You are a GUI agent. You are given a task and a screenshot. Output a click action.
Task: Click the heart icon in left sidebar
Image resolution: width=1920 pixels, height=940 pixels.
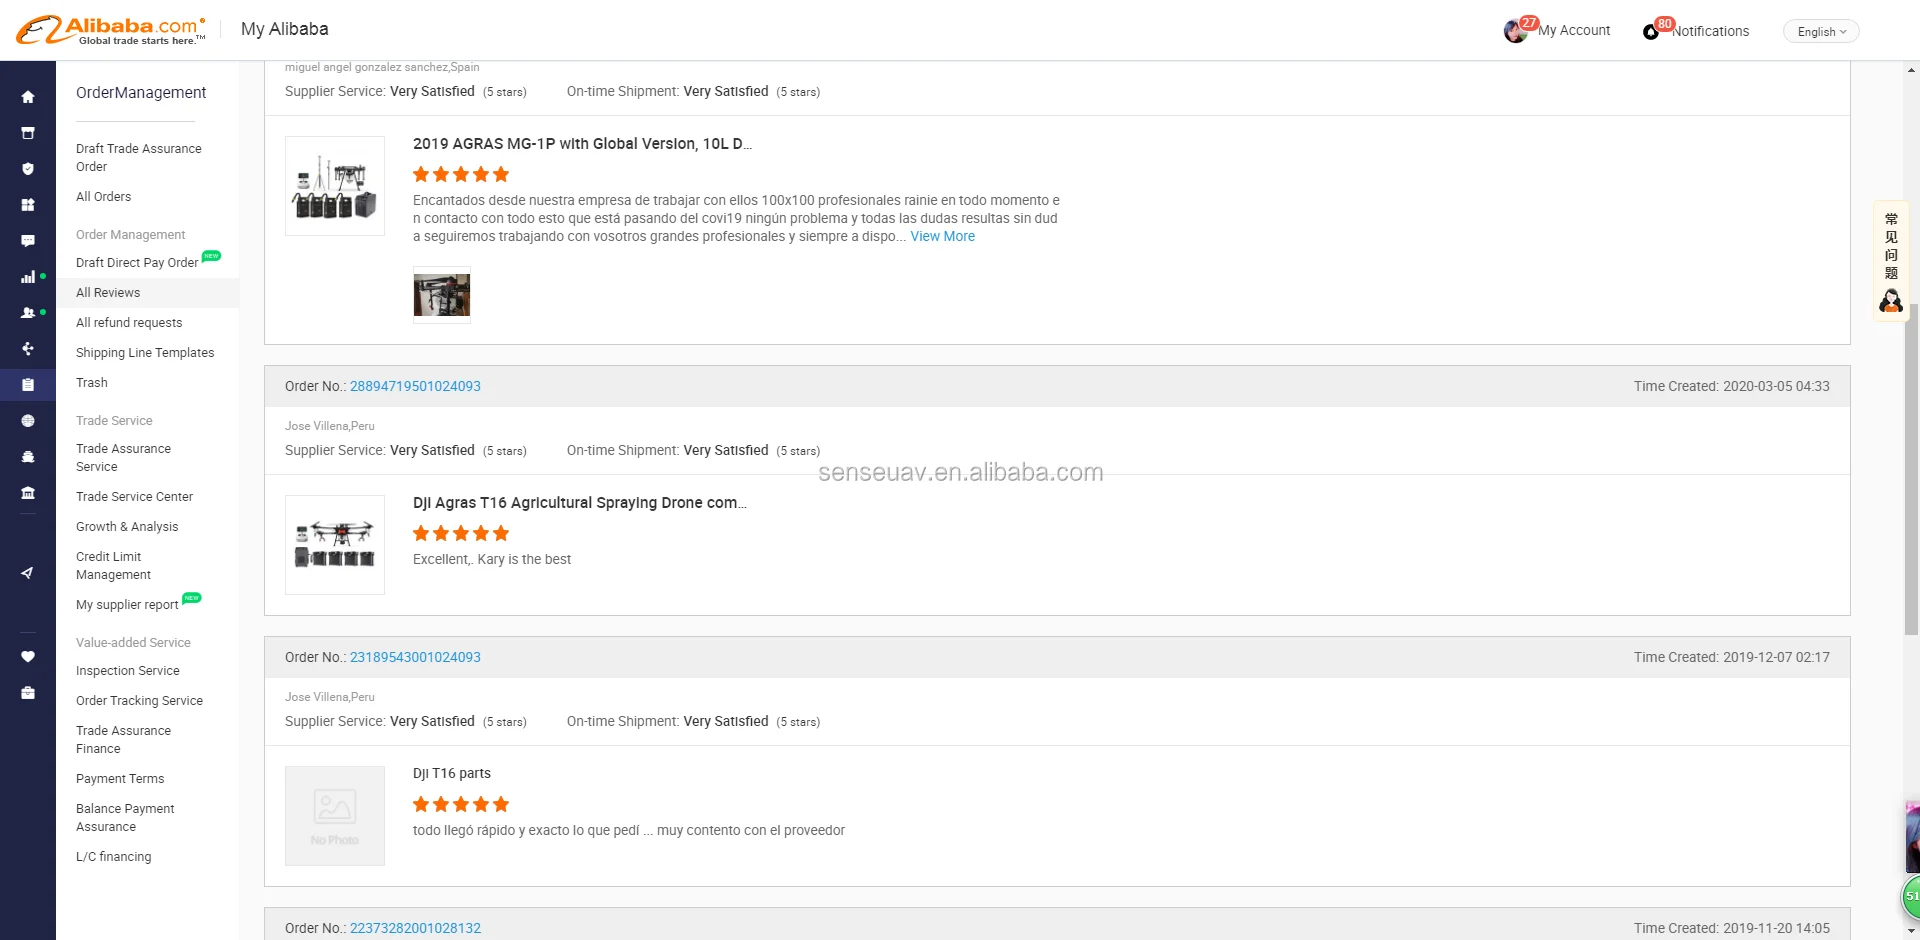[28, 657]
